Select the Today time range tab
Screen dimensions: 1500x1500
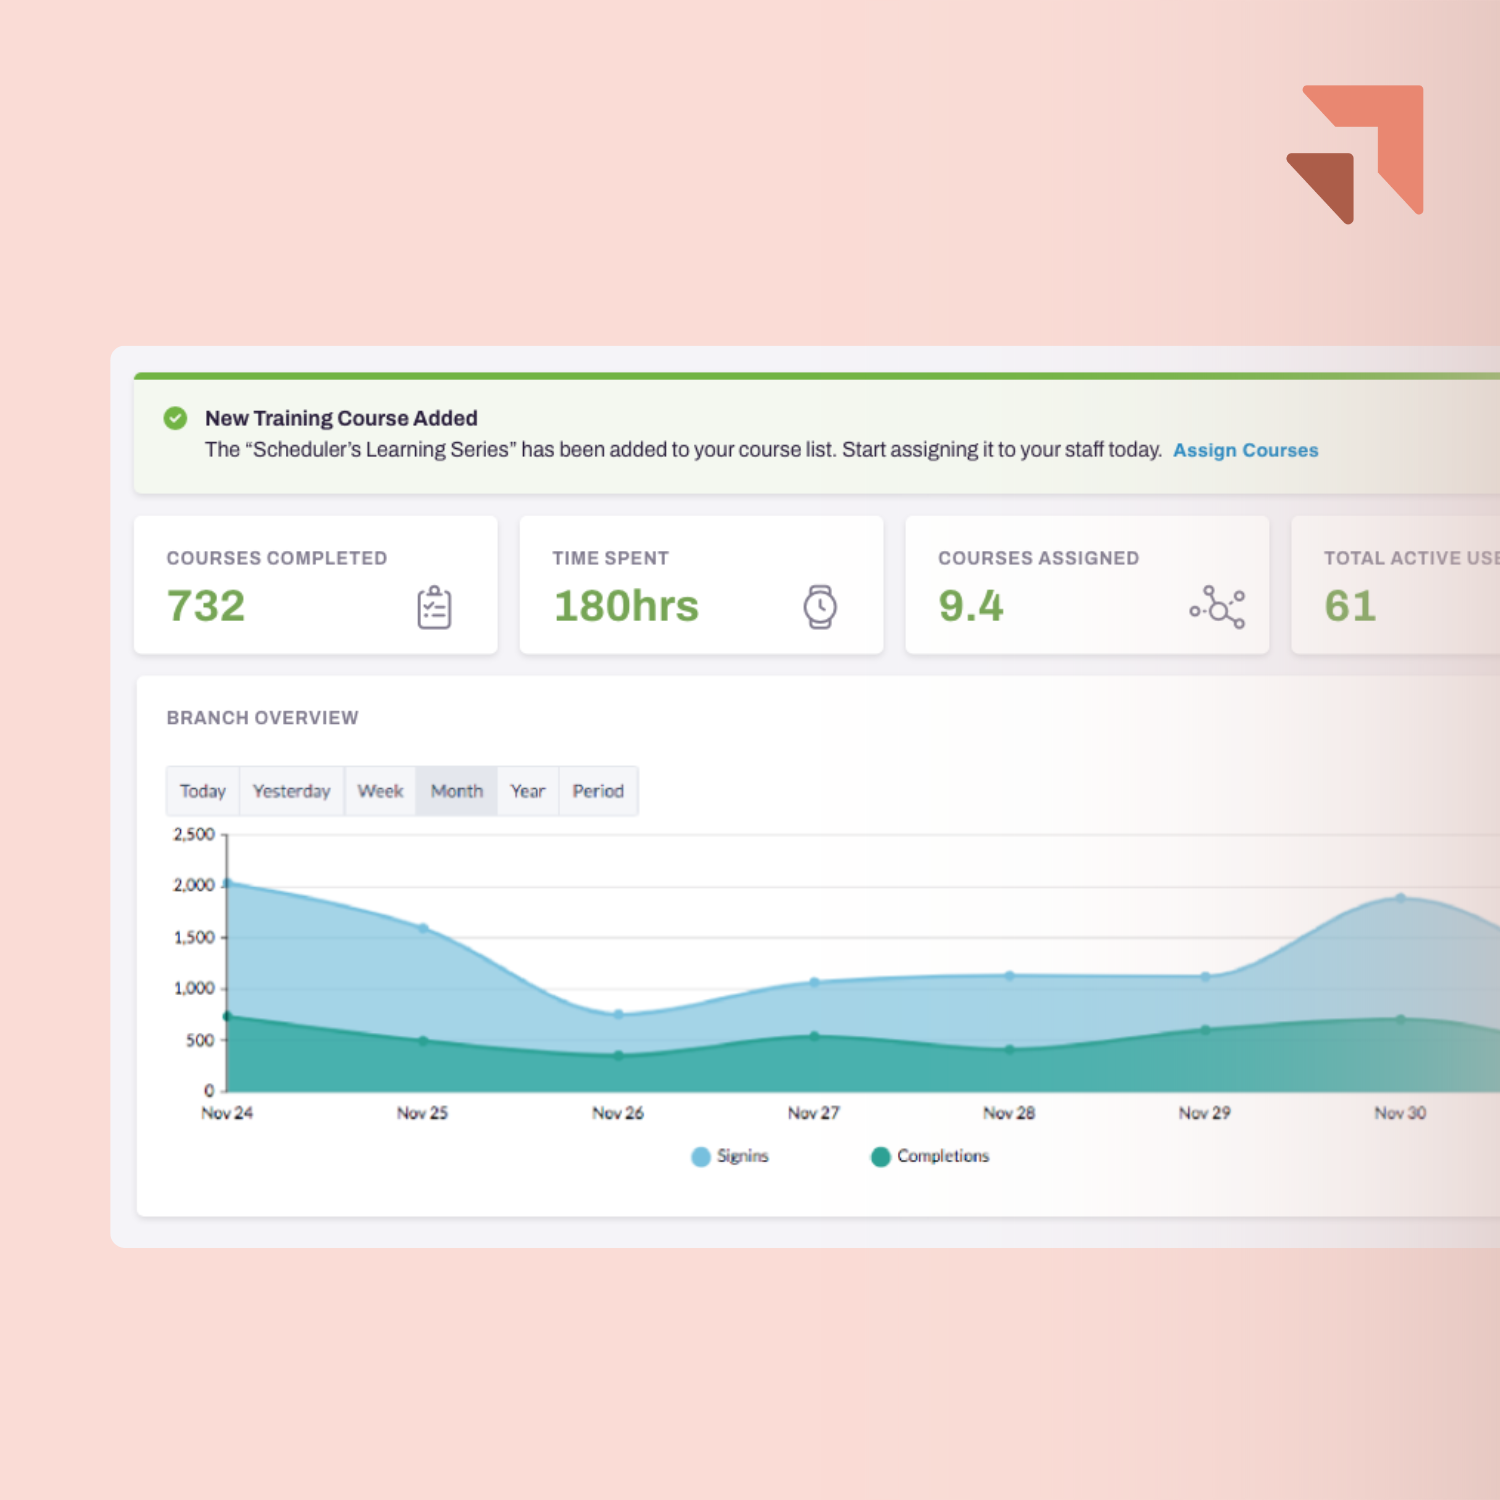click(203, 791)
